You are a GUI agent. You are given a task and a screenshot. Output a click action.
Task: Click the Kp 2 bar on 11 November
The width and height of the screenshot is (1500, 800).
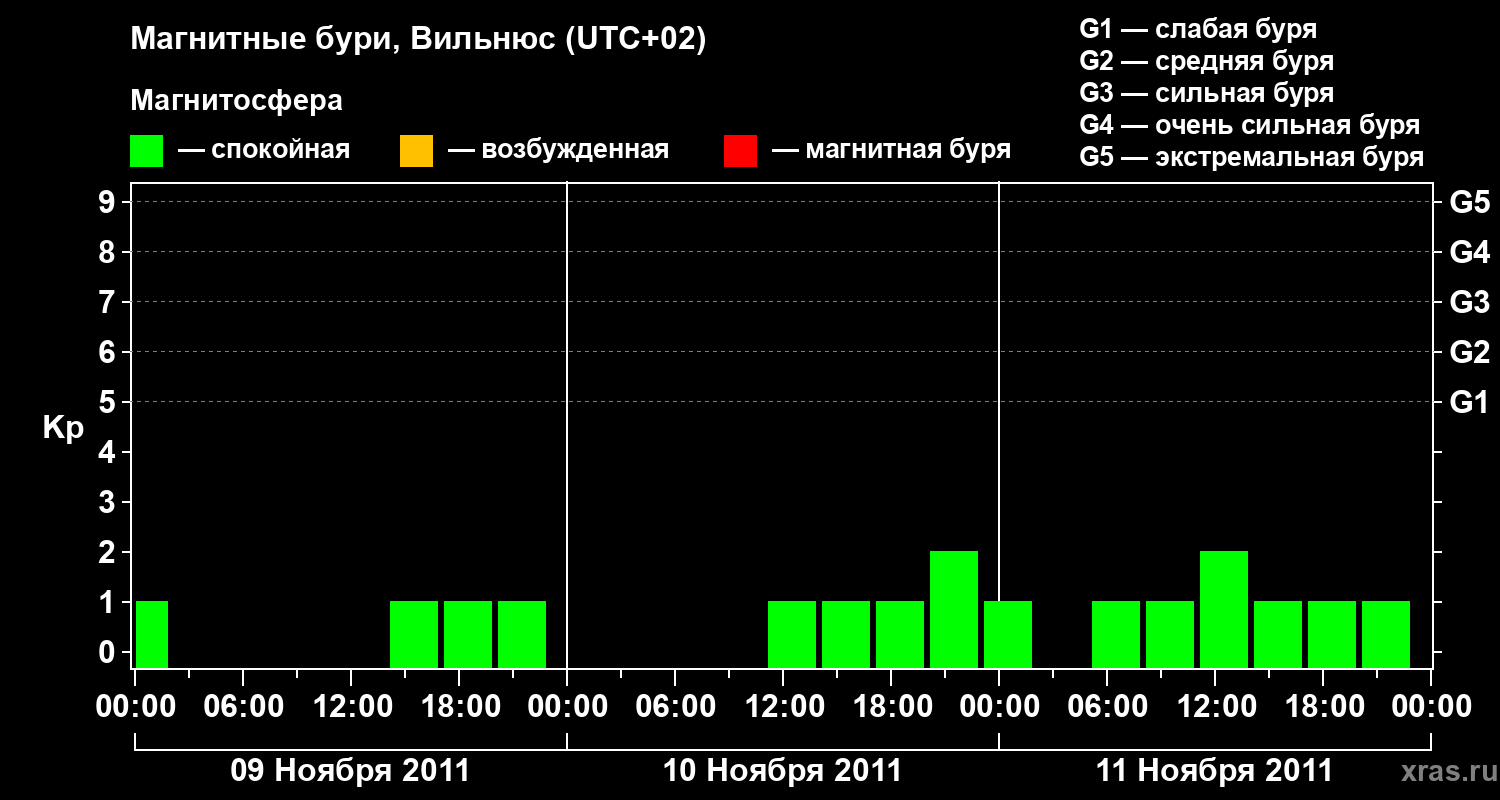1224,609
